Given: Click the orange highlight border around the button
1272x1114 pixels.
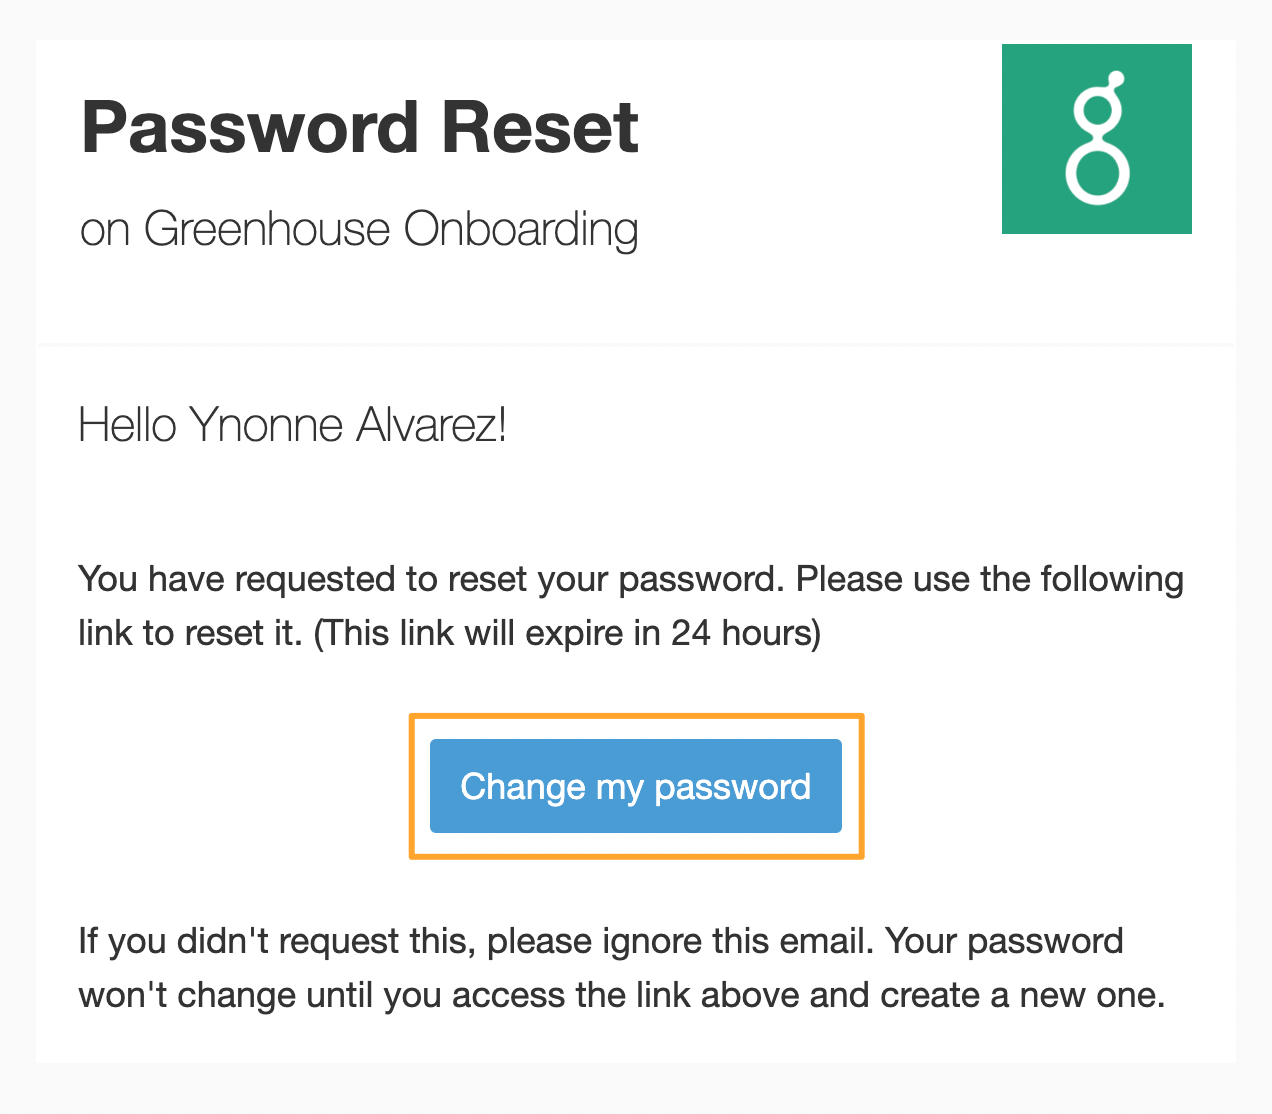Looking at the screenshot, I should point(636,716).
